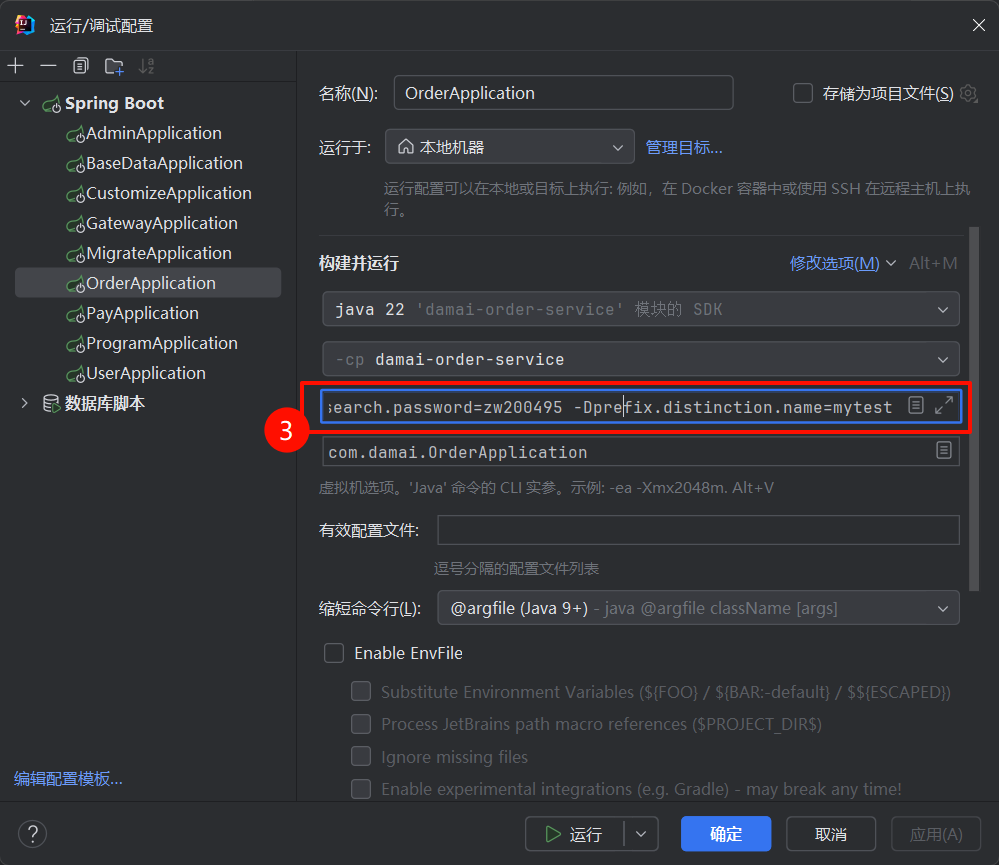Close the 运行/调试配置 dialog
999x865 pixels.
pos(979,25)
